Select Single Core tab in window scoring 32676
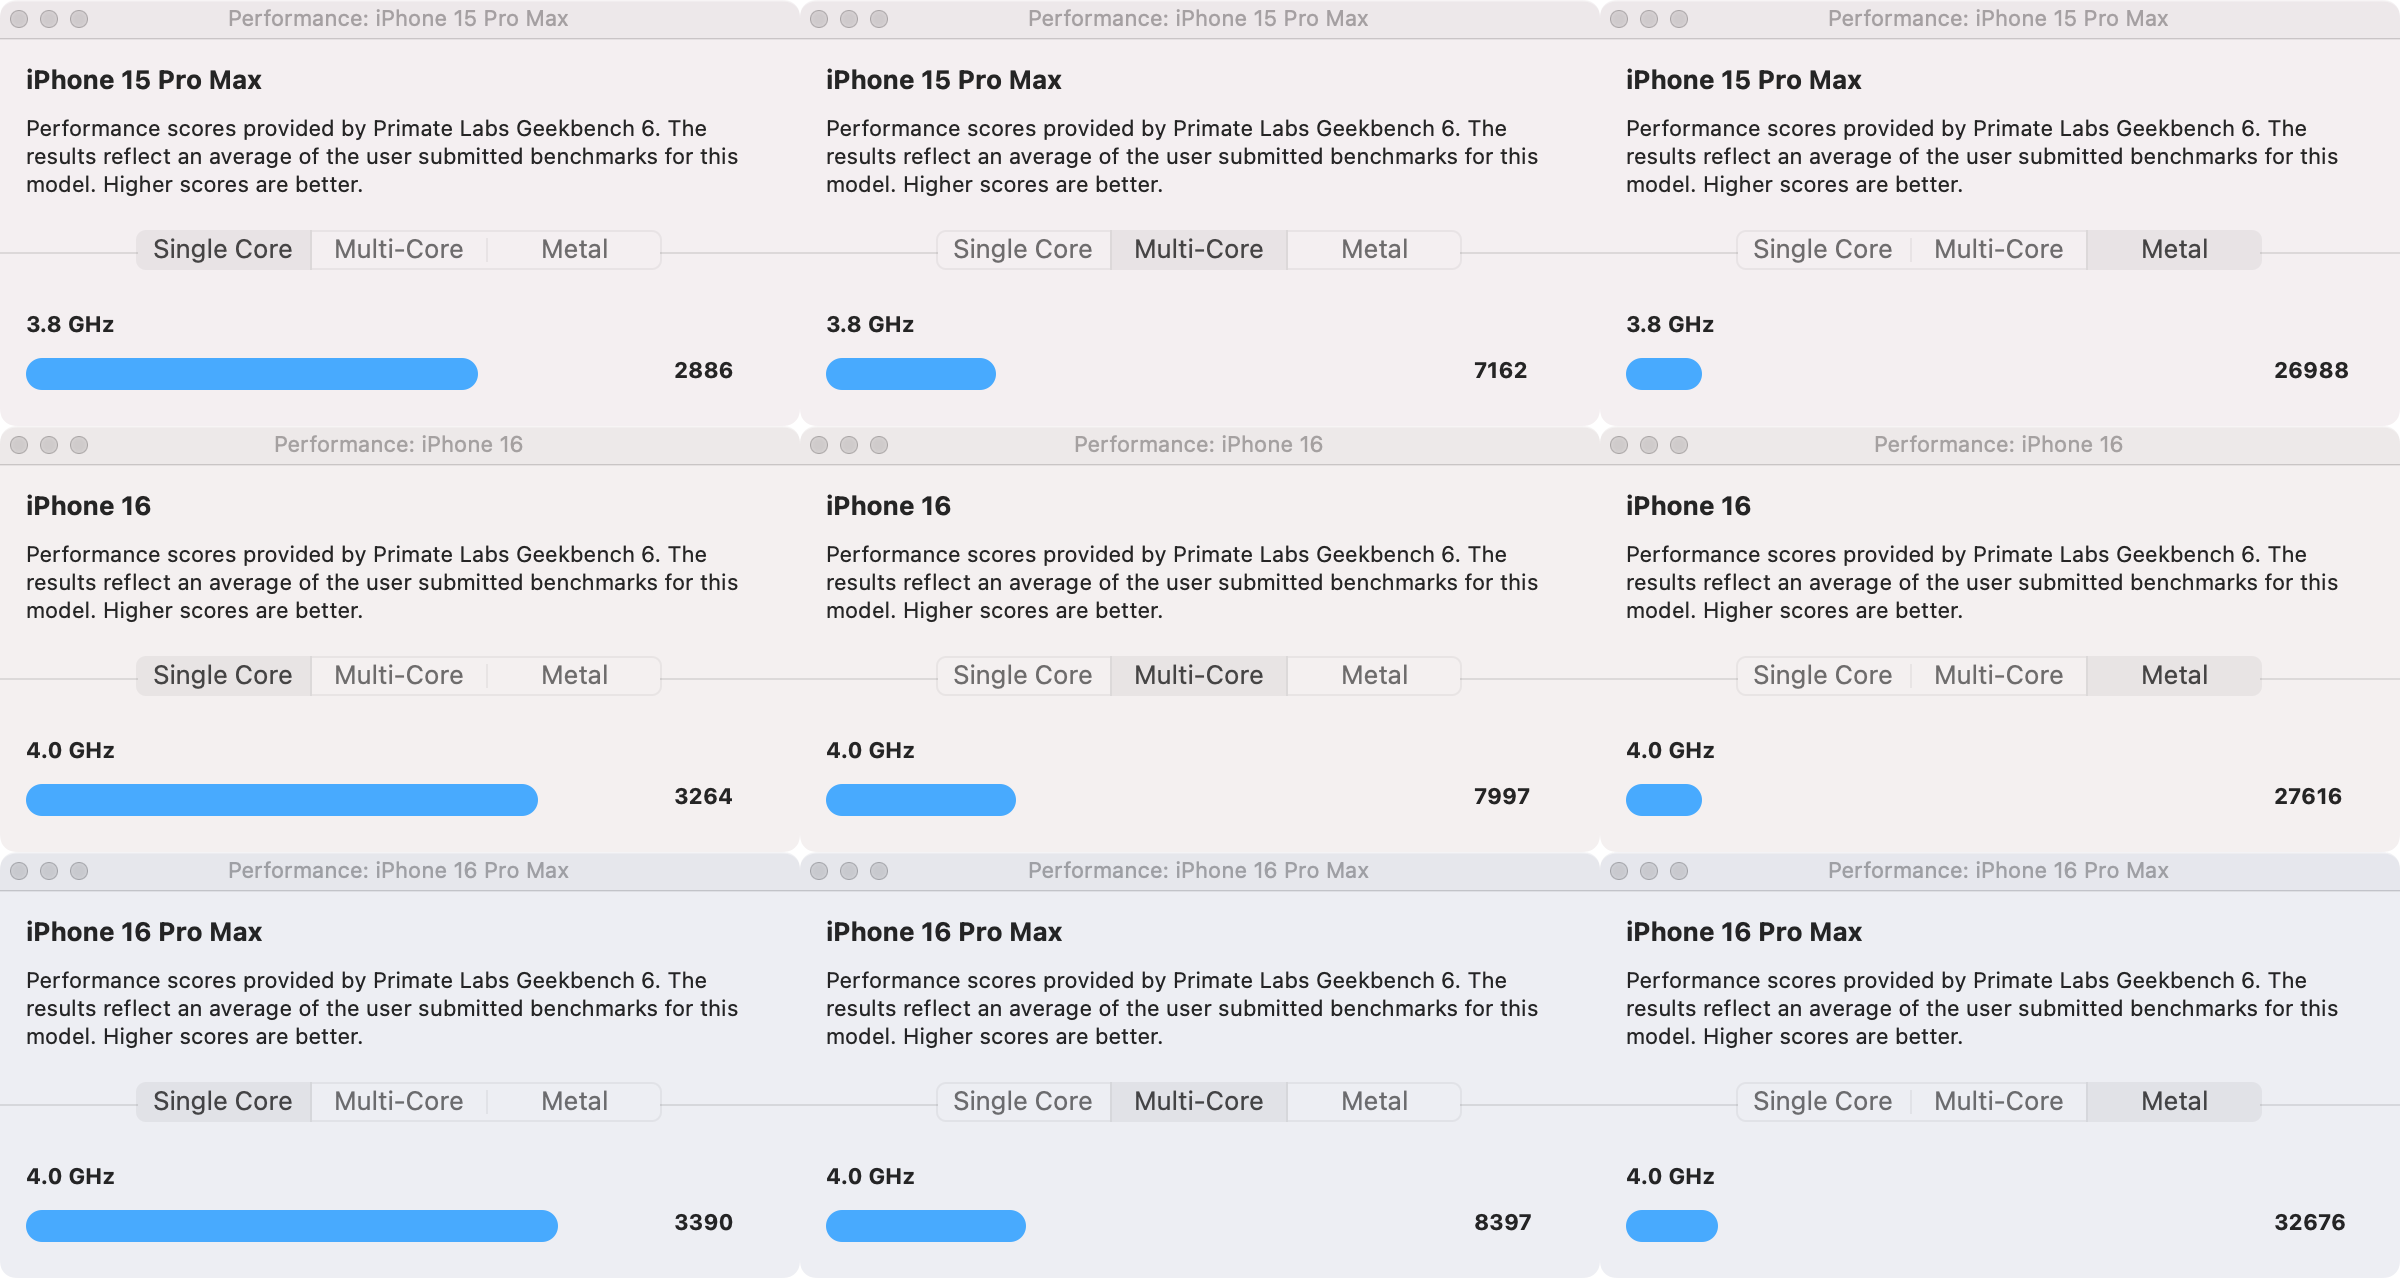The width and height of the screenshot is (2400, 1278). (1822, 1101)
